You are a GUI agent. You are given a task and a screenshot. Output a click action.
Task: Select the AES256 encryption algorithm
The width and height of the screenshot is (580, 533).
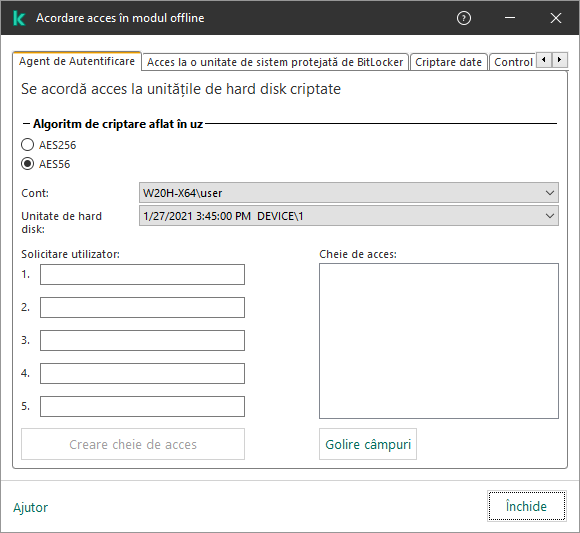click(27, 145)
